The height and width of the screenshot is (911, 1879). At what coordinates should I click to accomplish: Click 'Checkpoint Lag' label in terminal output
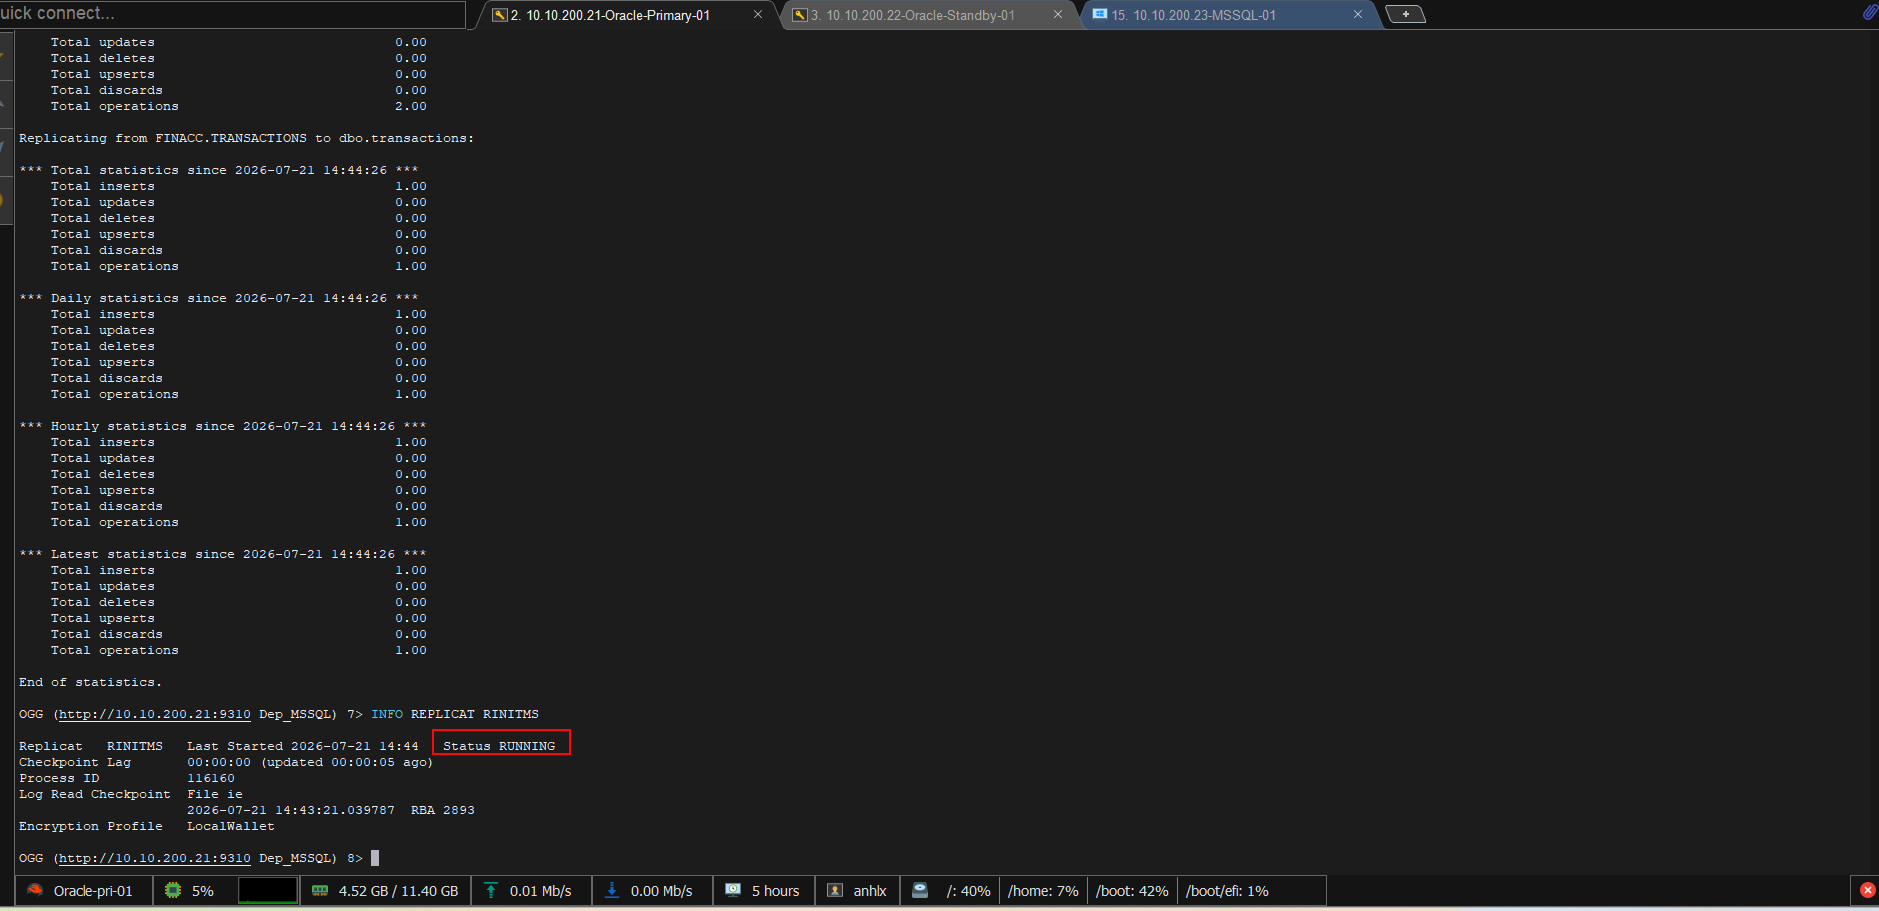coord(75,762)
